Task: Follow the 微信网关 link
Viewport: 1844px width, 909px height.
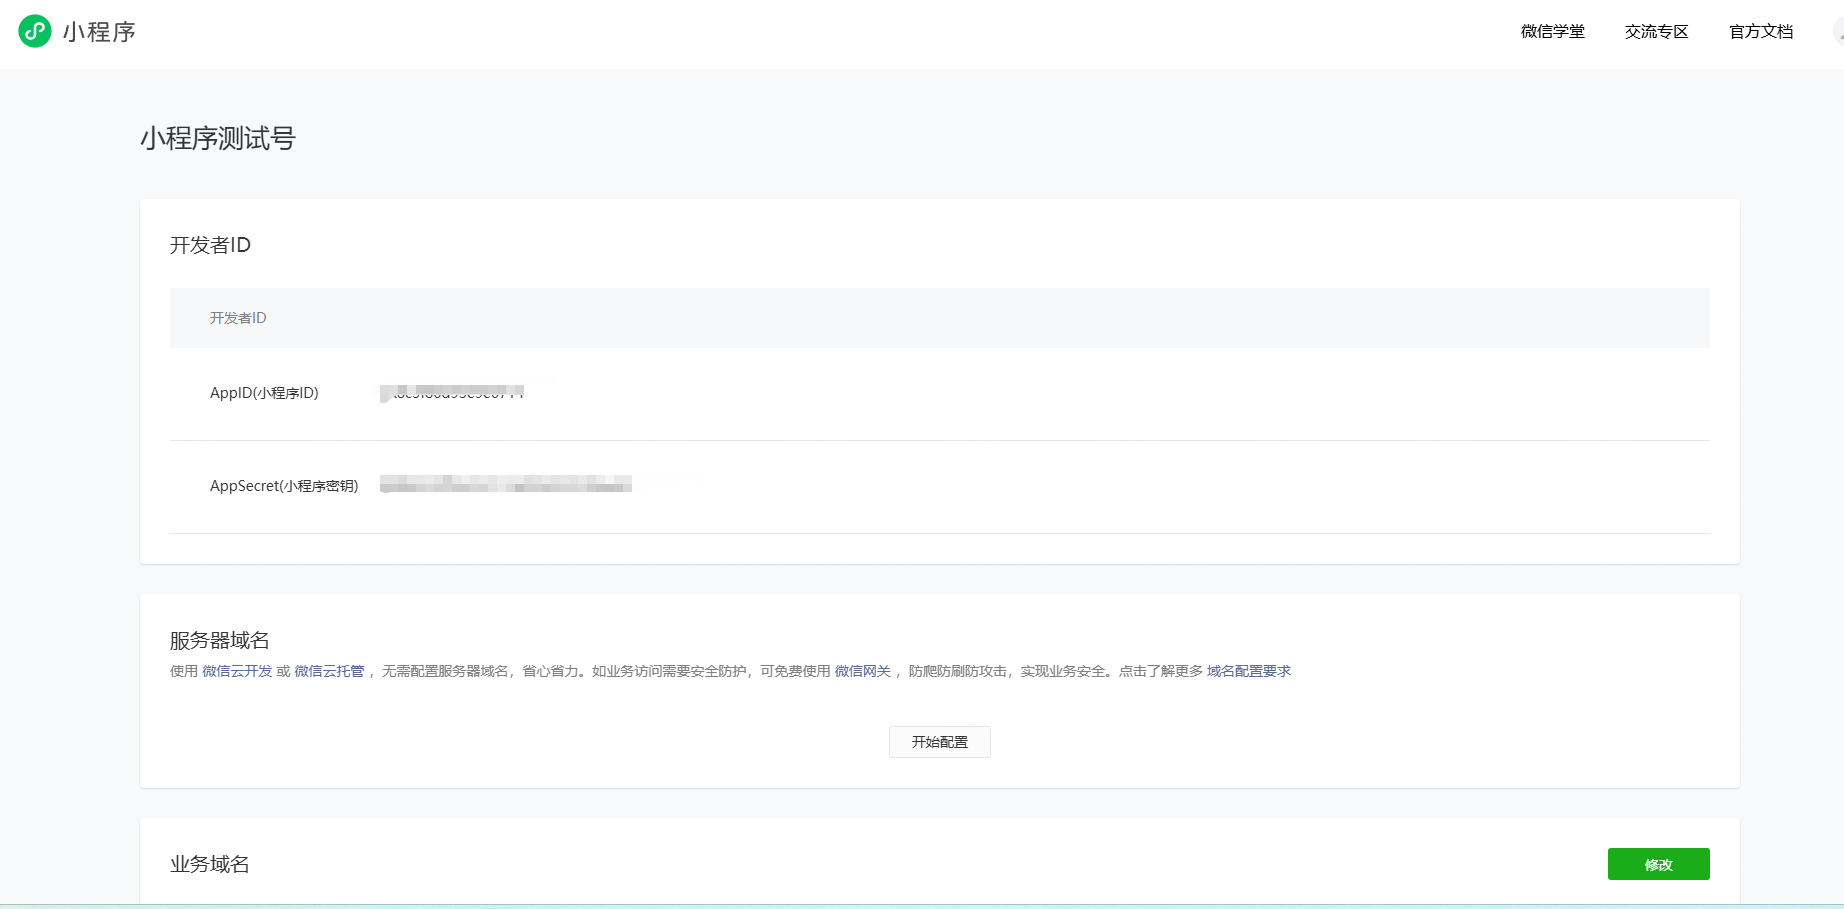Action: [863, 671]
